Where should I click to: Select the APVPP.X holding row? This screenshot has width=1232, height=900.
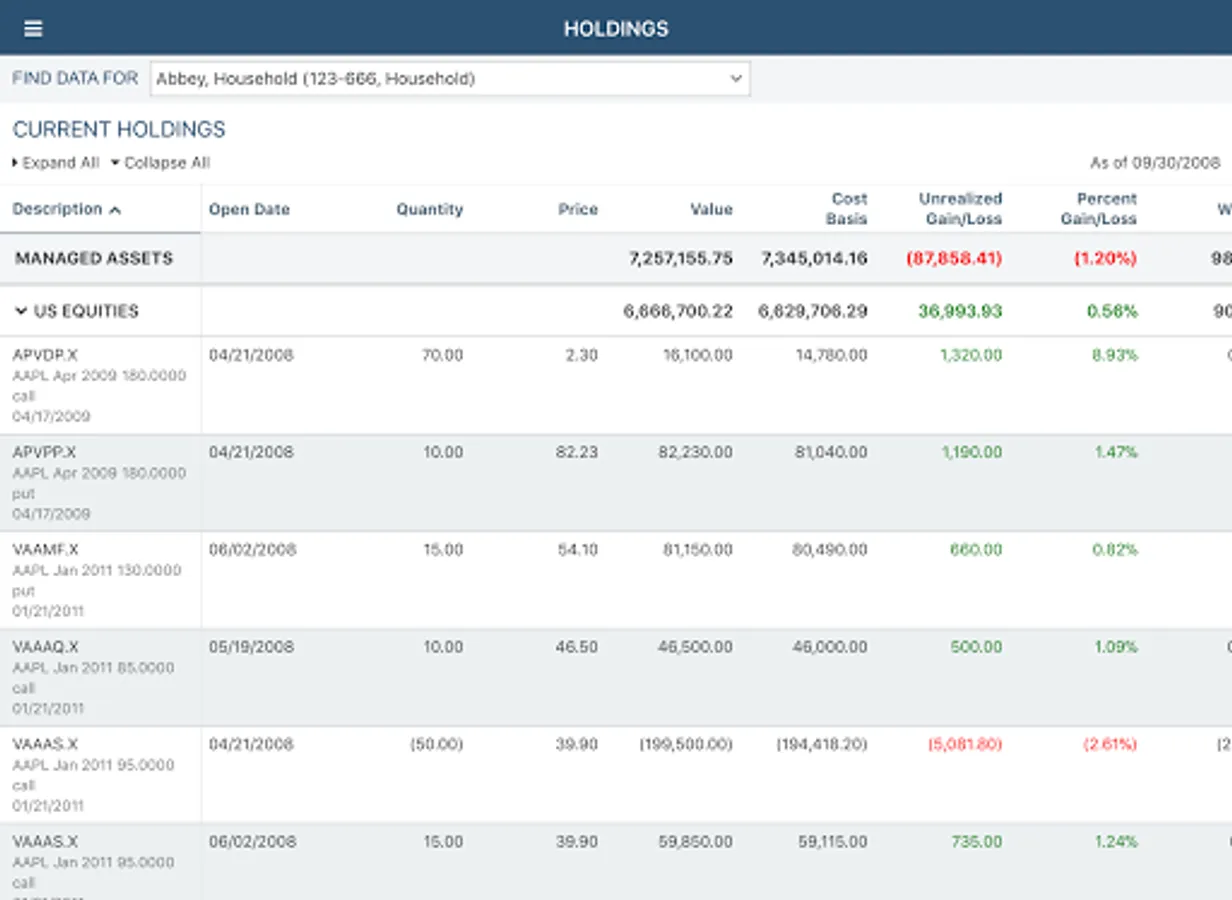coord(45,452)
